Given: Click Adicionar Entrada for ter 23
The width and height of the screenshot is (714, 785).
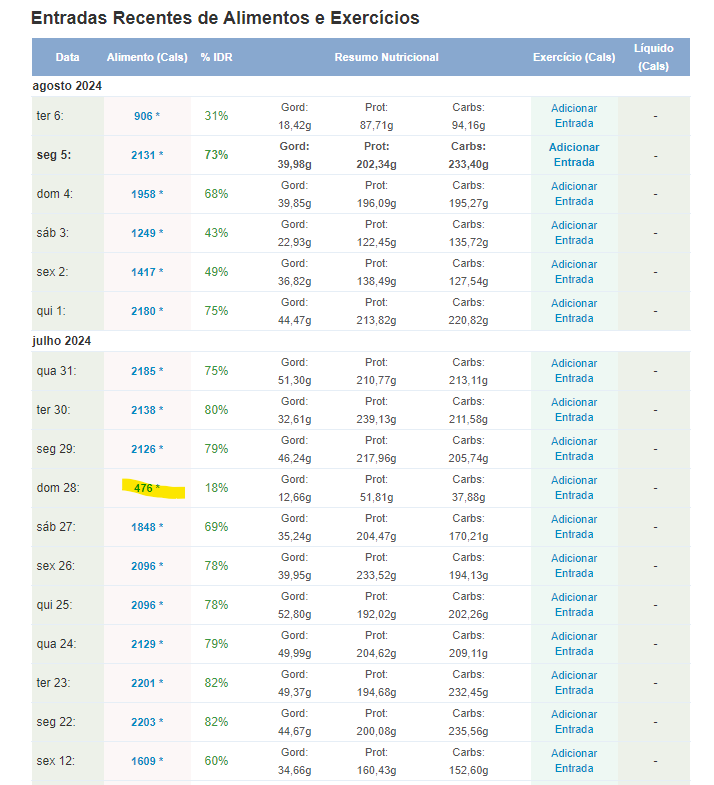Looking at the screenshot, I should pyautogui.click(x=574, y=684).
